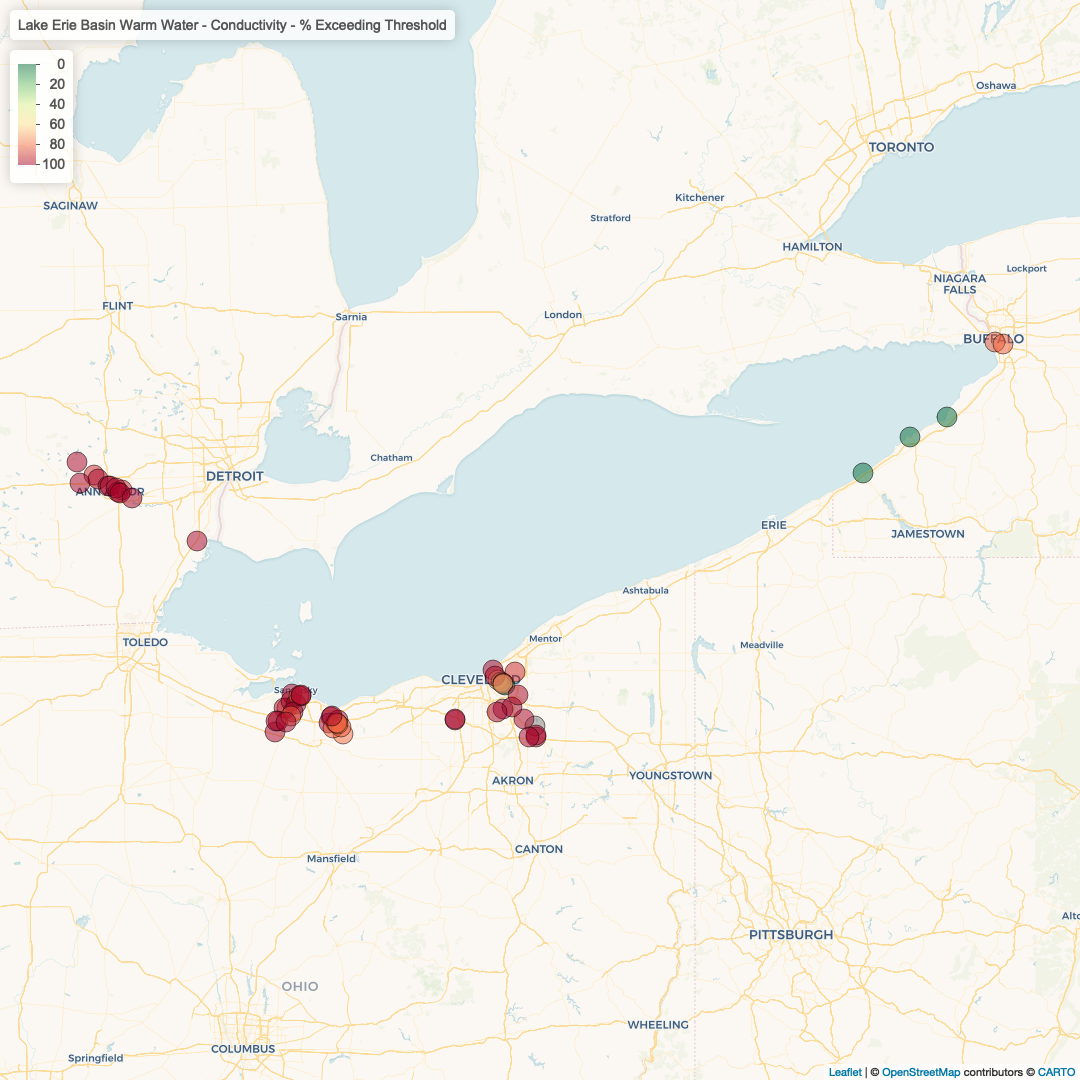Select the pink marker west of Ann Arbor cluster
The image size is (1080, 1080).
[75, 462]
